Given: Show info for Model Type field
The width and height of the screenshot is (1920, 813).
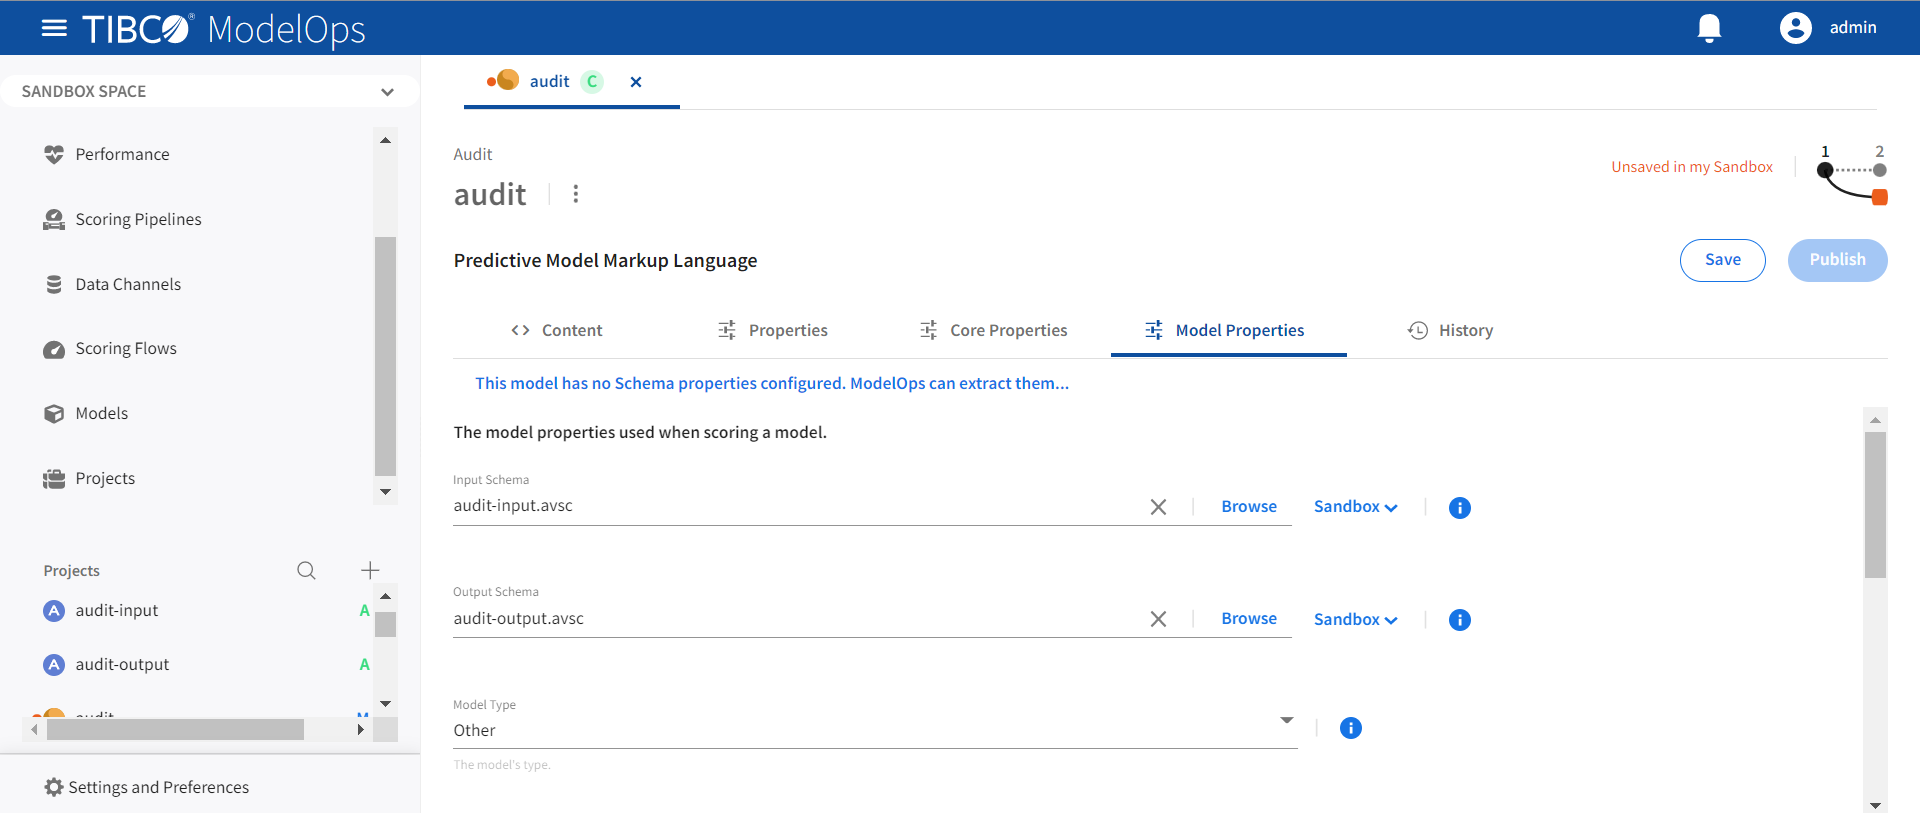Looking at the screenshot, I should [1350, 728].
